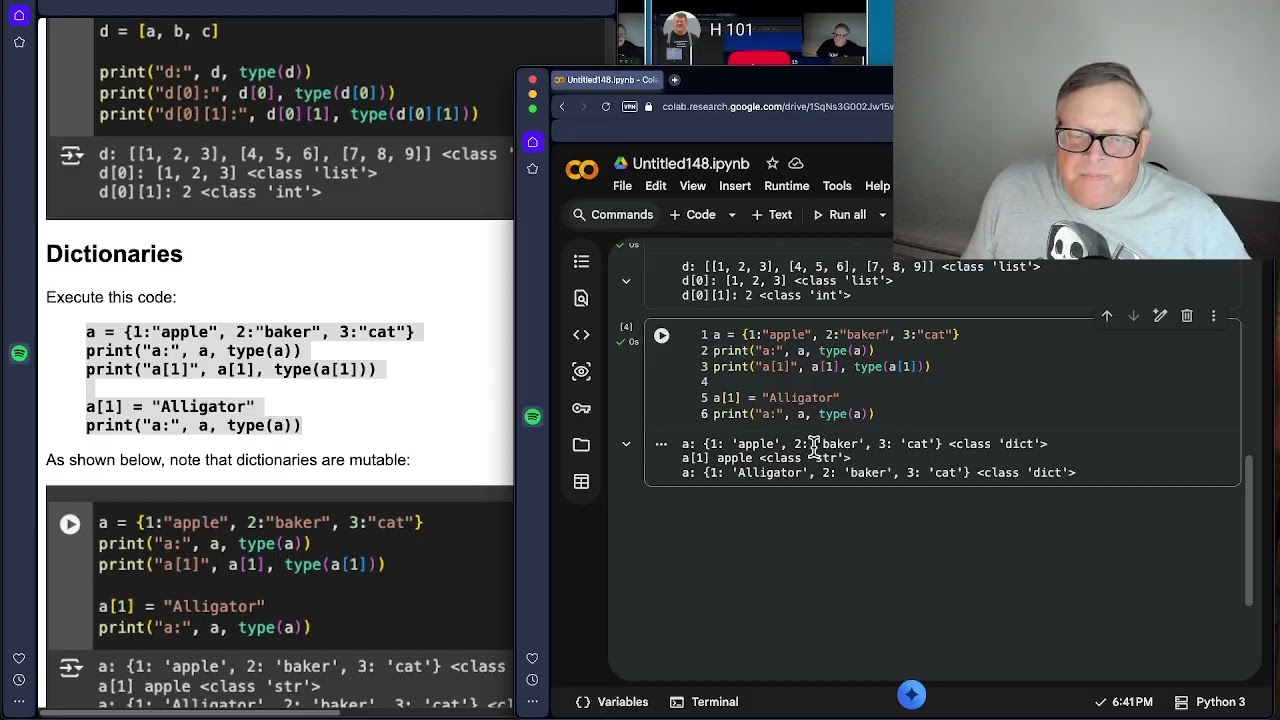This screenshot has width=1280, height=720.
Task: Reload the Colab browser page
Action: tap(606, 107)
